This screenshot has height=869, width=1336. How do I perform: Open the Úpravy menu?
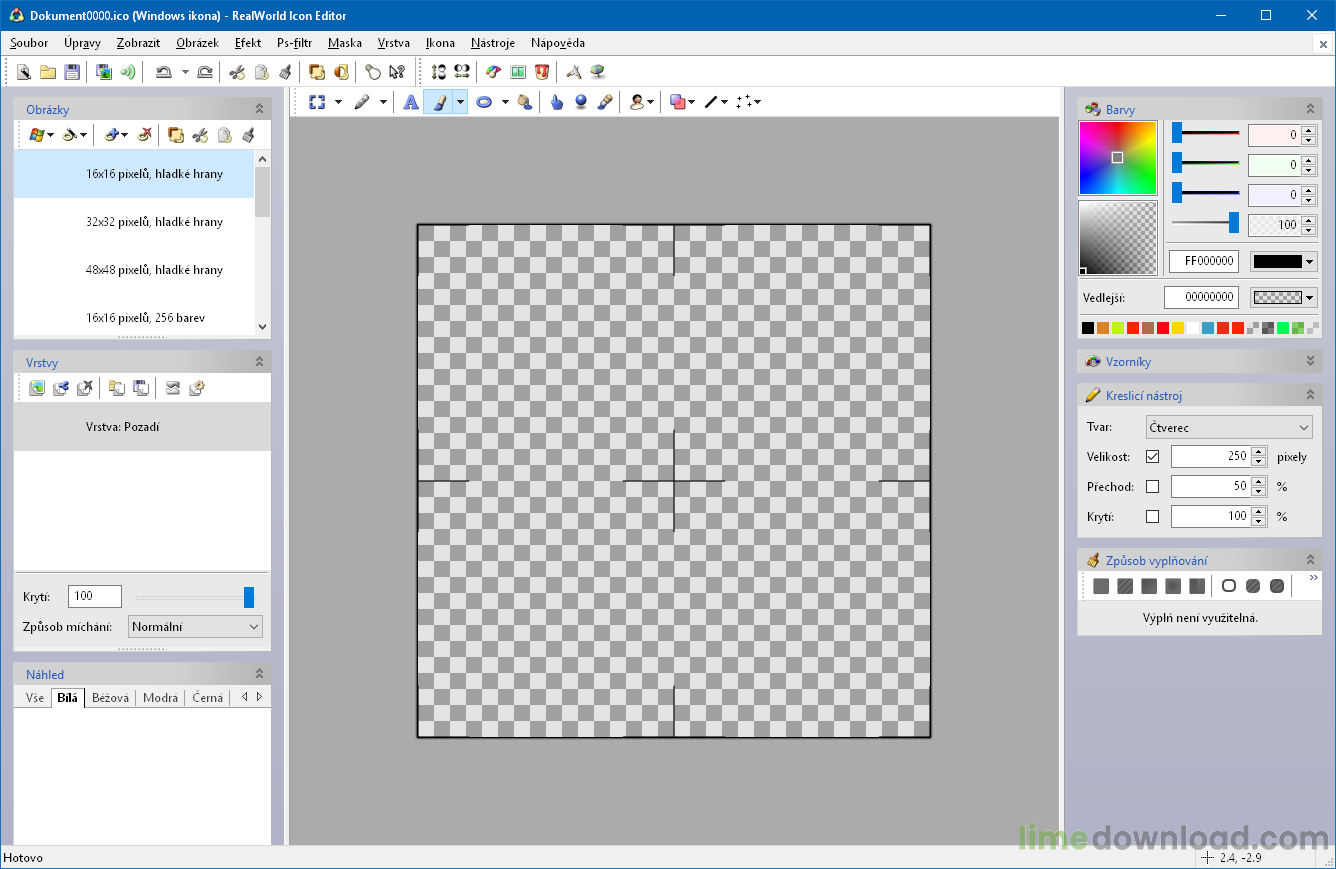[82, 43]
